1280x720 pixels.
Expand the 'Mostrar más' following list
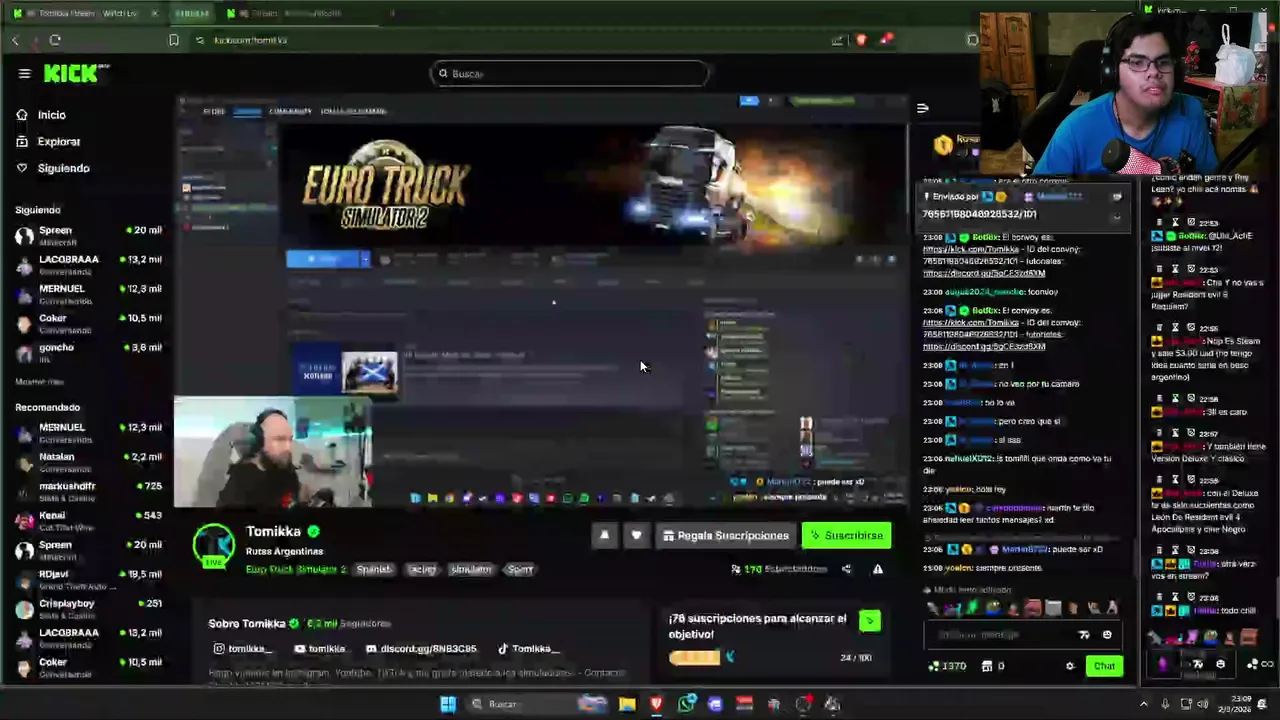[x=40, y=382]
